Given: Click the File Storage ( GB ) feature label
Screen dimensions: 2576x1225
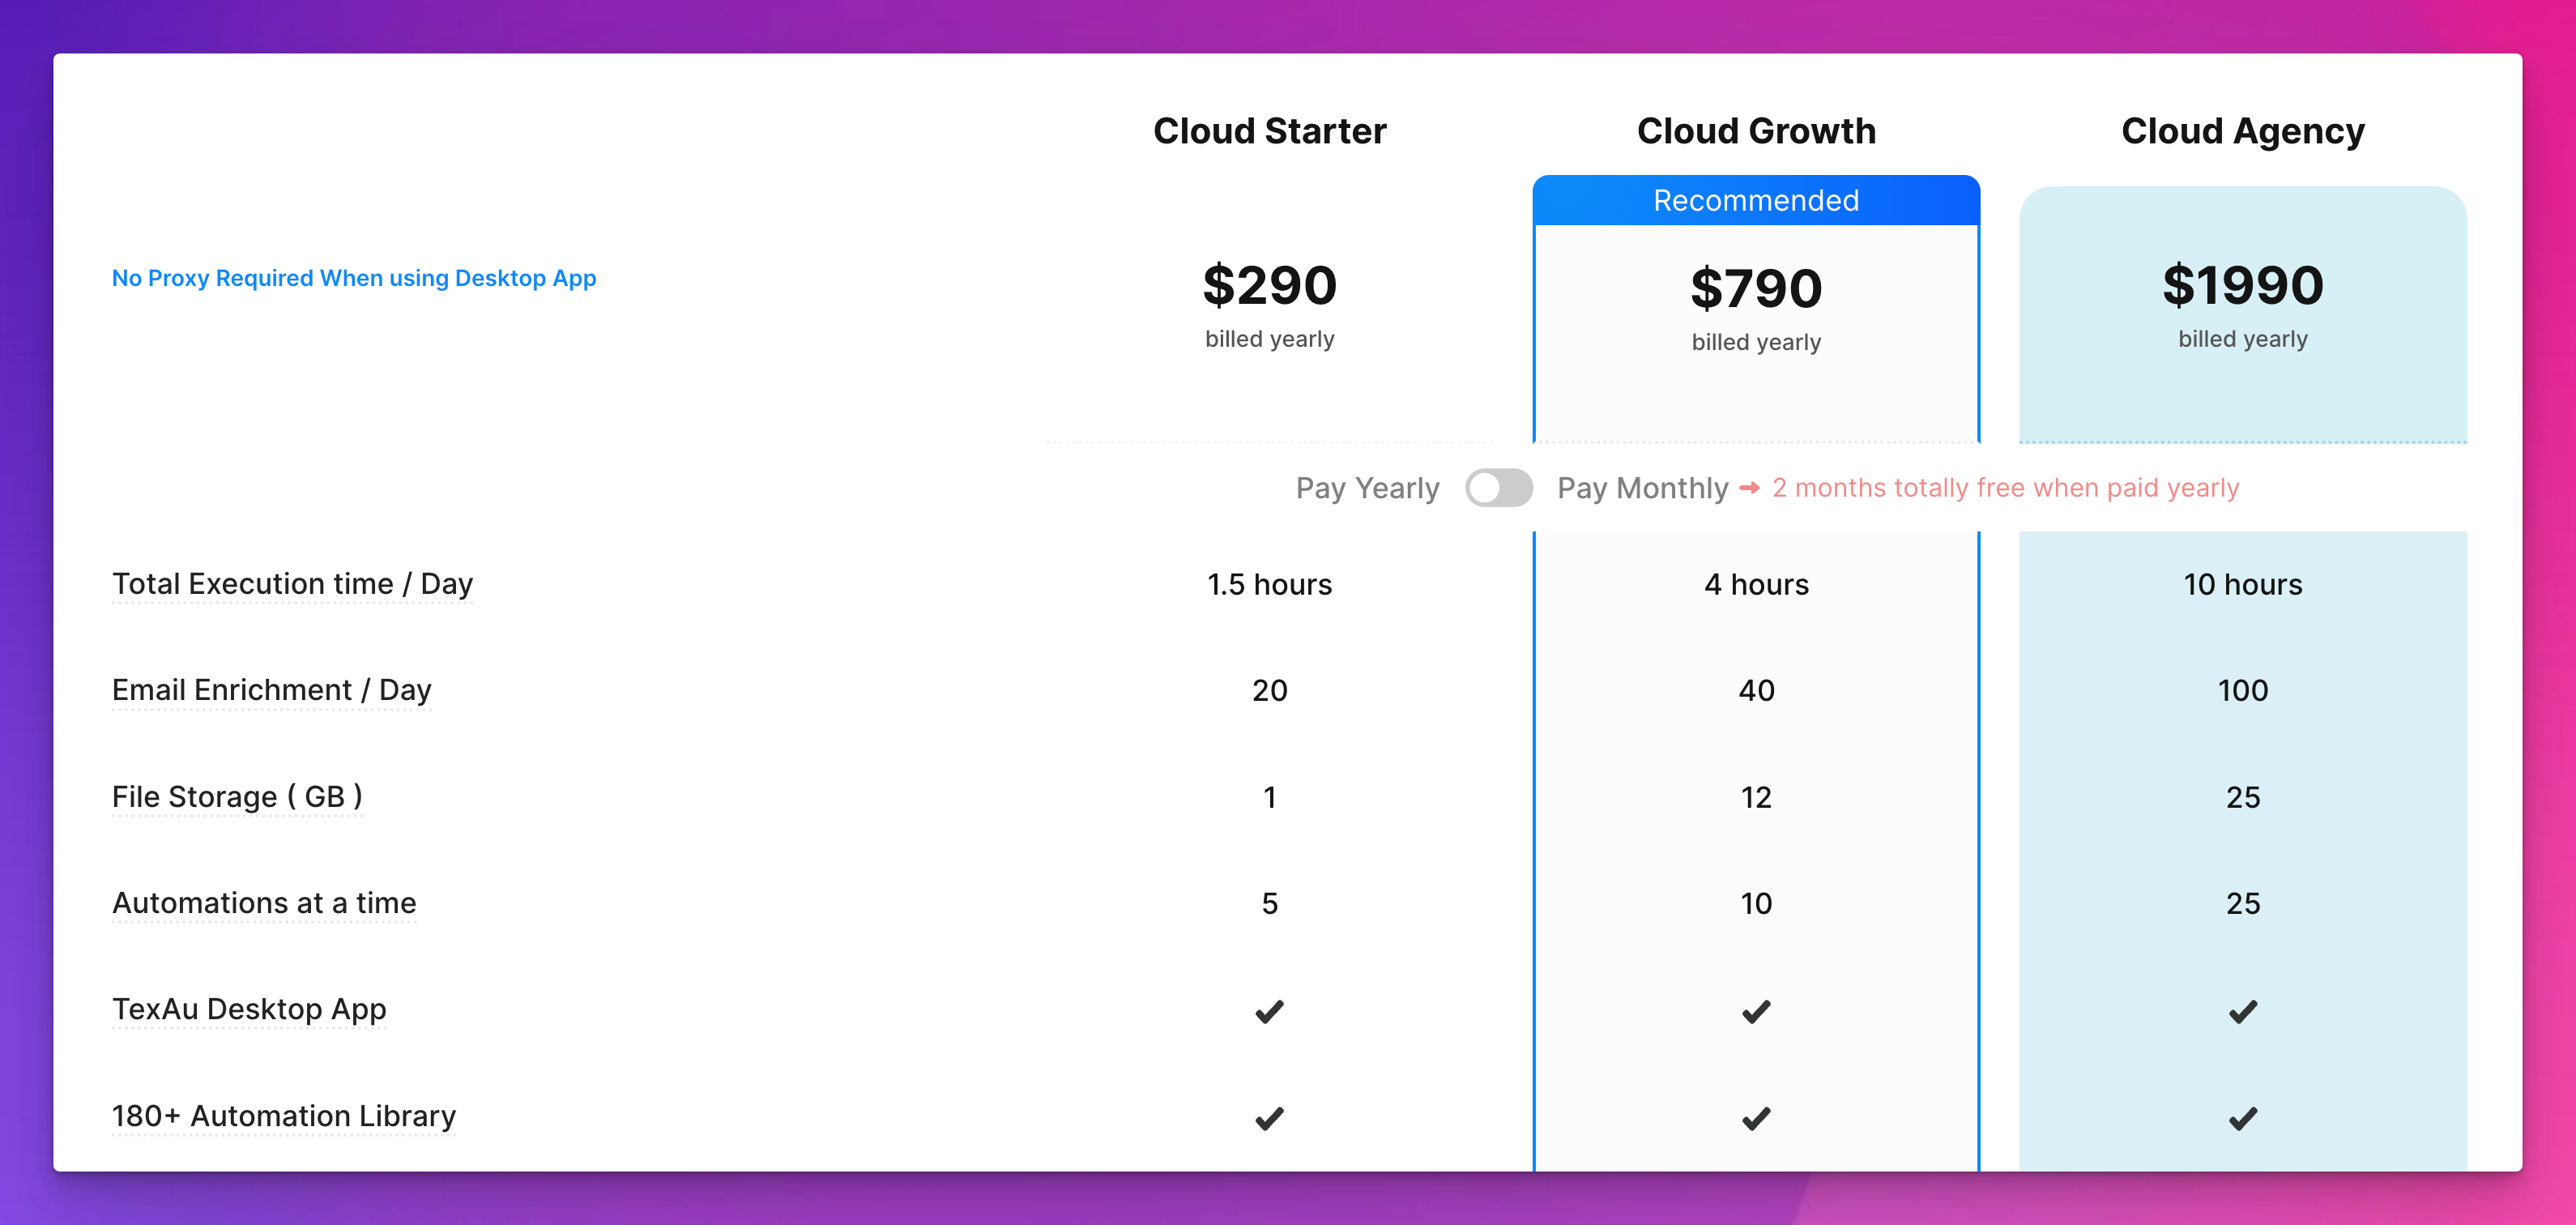Looking at the screenshot, I should pos(237,797).
